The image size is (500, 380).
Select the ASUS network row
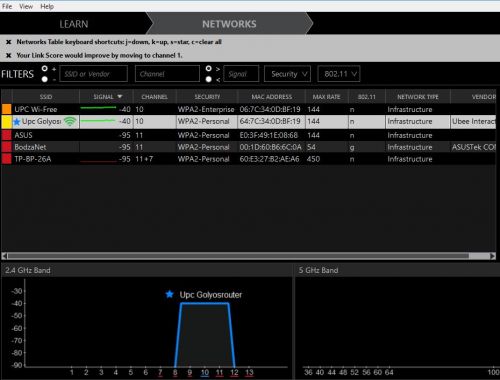click(249, 135)
